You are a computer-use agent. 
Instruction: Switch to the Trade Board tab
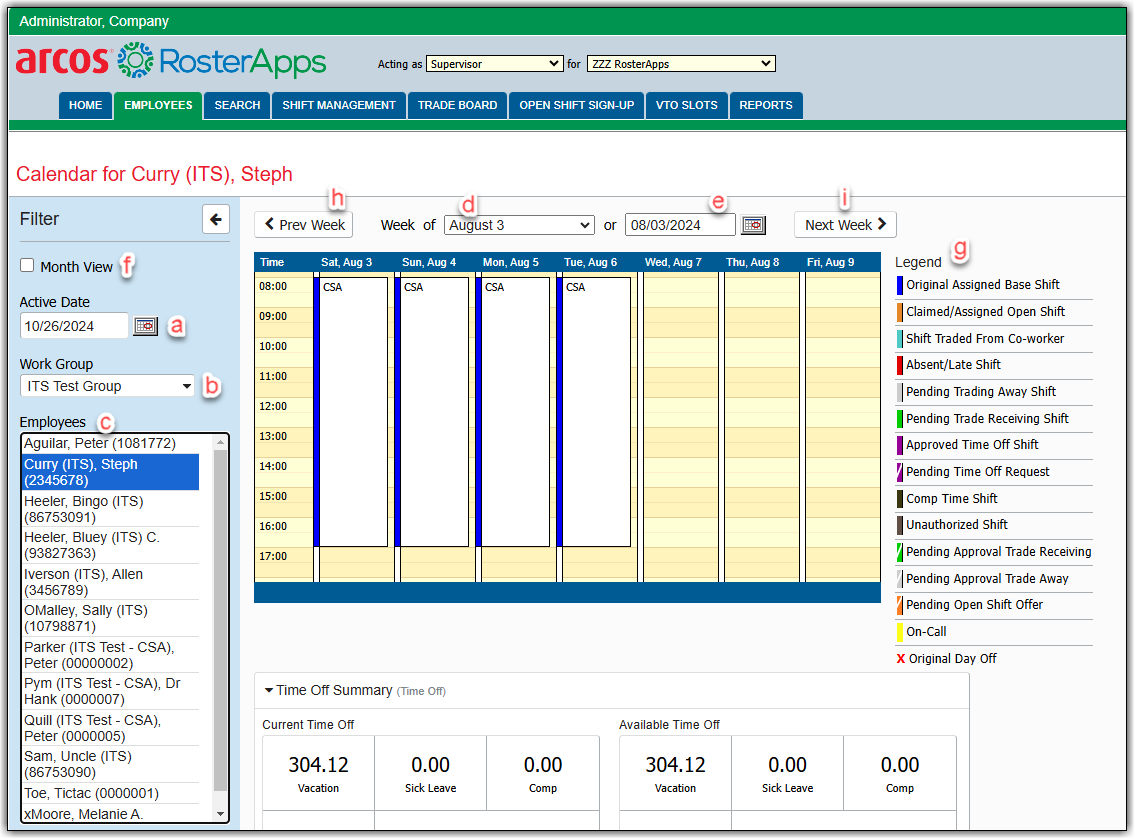coord(457,105)
